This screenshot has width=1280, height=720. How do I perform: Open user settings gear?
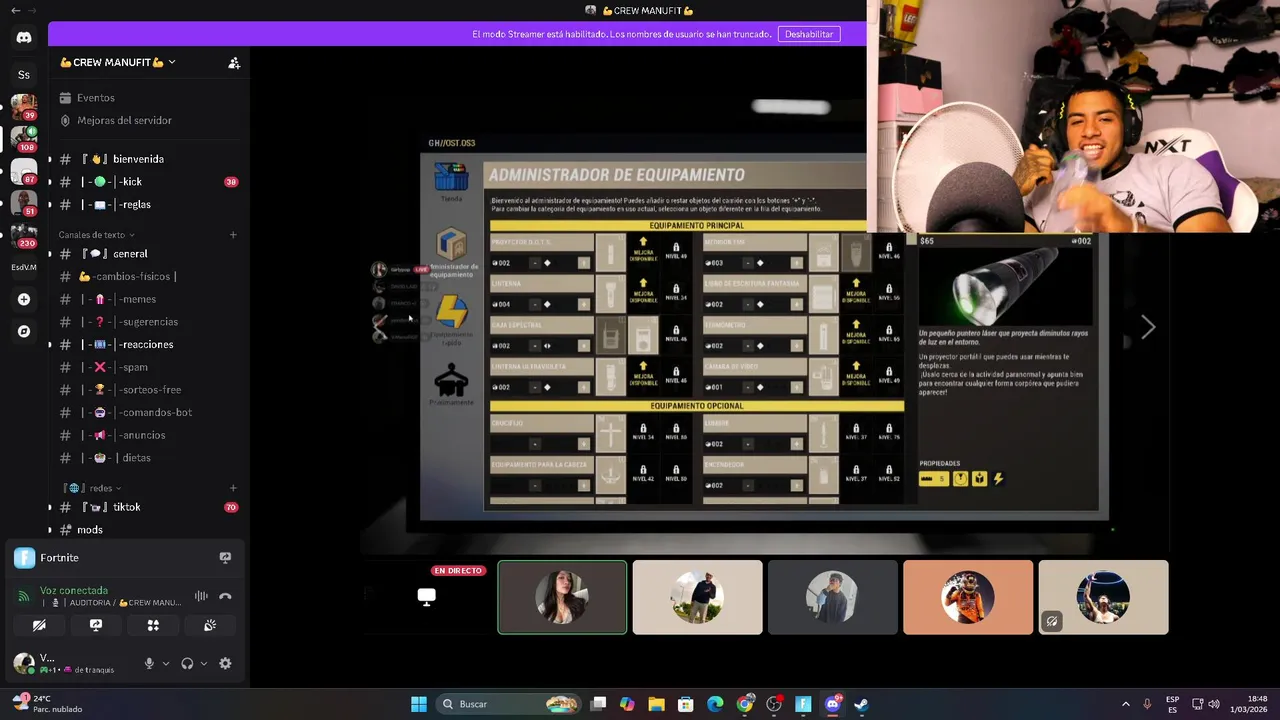(225, 663)
